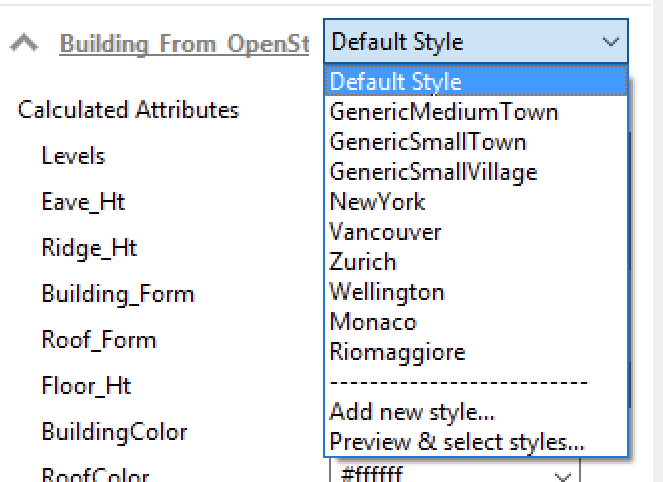This screenshot has width=663, height=482.
Task: Apply the Wellington style
Action: click(x=386, y=292)
